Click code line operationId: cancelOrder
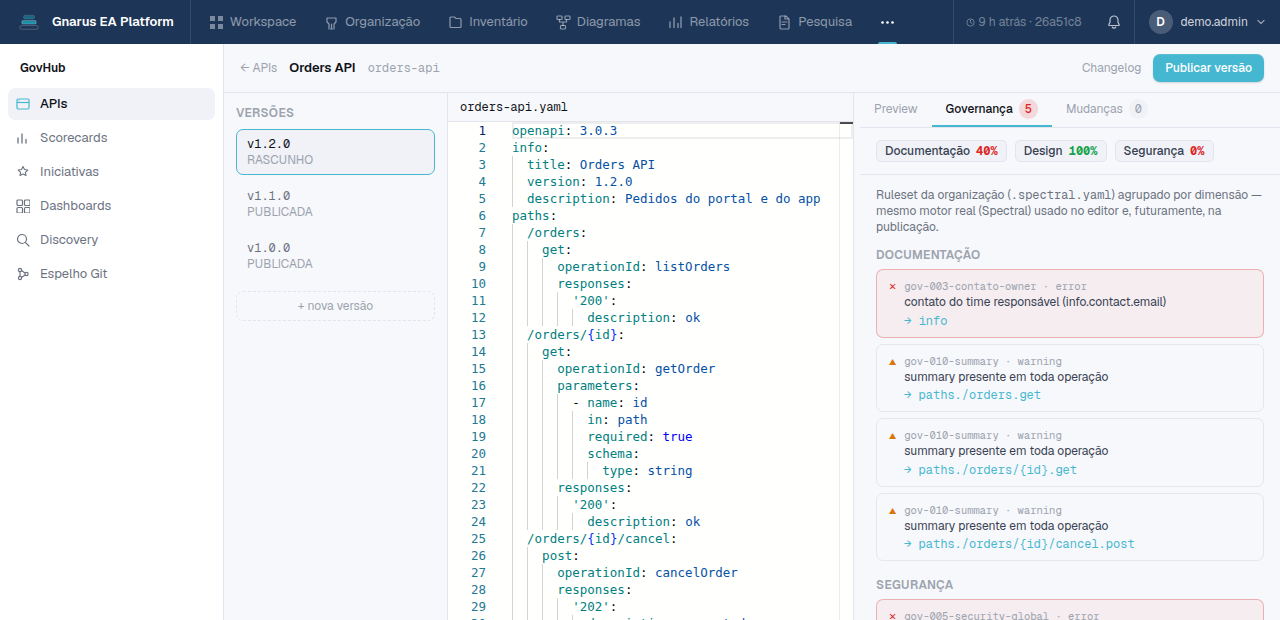The image size is (1280, 620). pos(647,573)
